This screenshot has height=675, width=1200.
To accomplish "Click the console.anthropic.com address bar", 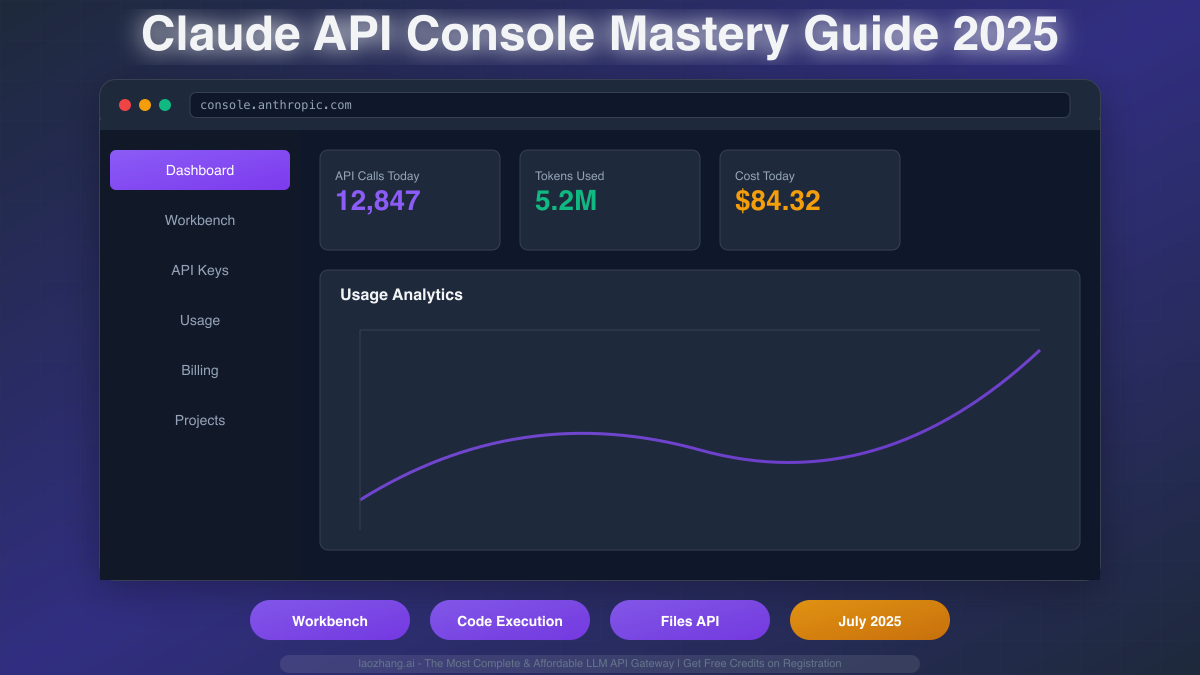I will (x=630, y=105).
